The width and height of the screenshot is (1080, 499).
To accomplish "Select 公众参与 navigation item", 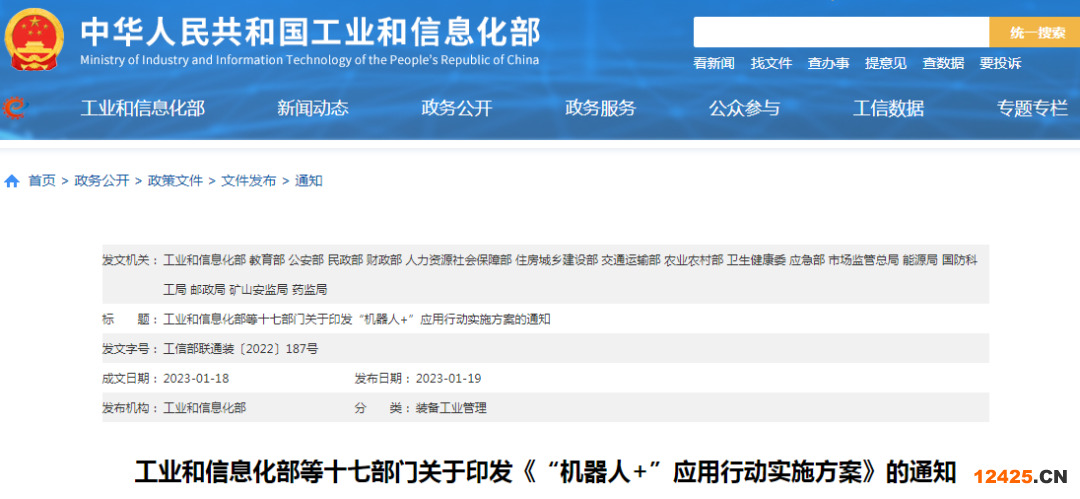I will click(x=745, y=108).
